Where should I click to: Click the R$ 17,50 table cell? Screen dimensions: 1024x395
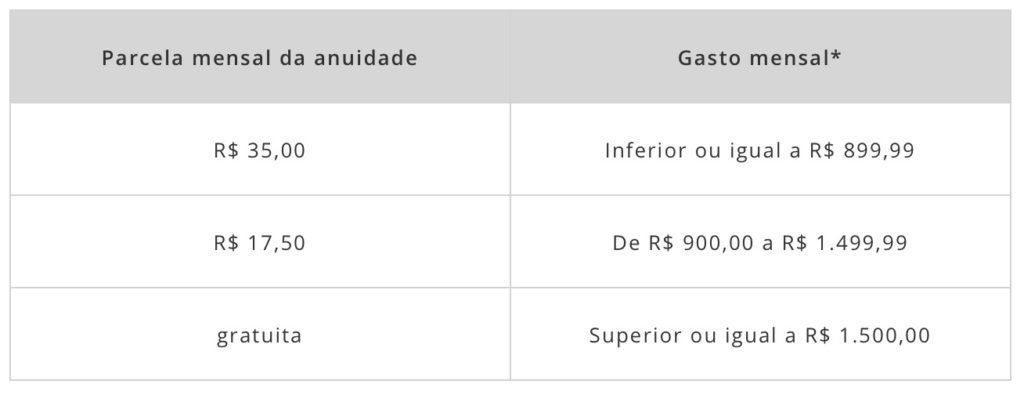260,242
